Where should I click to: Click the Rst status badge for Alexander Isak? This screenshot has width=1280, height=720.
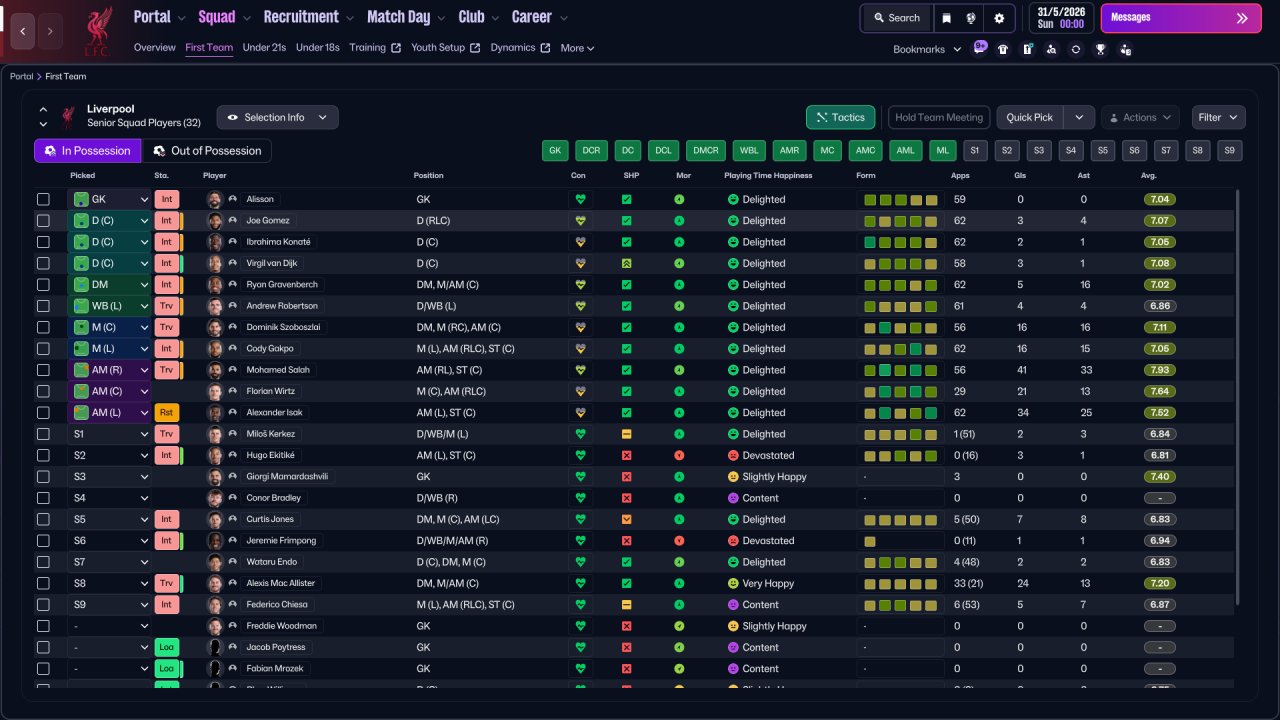click(x=166, y=413)
